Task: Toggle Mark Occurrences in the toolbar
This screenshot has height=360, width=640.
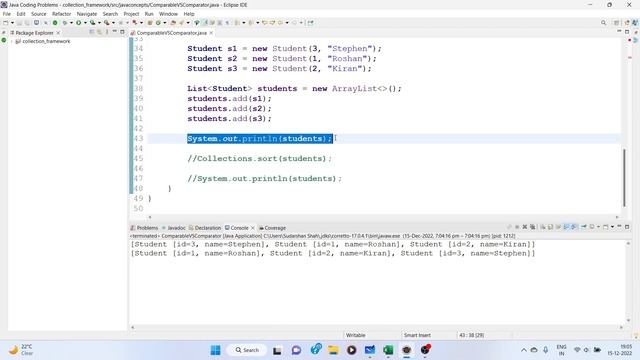Action: [205, 23]
